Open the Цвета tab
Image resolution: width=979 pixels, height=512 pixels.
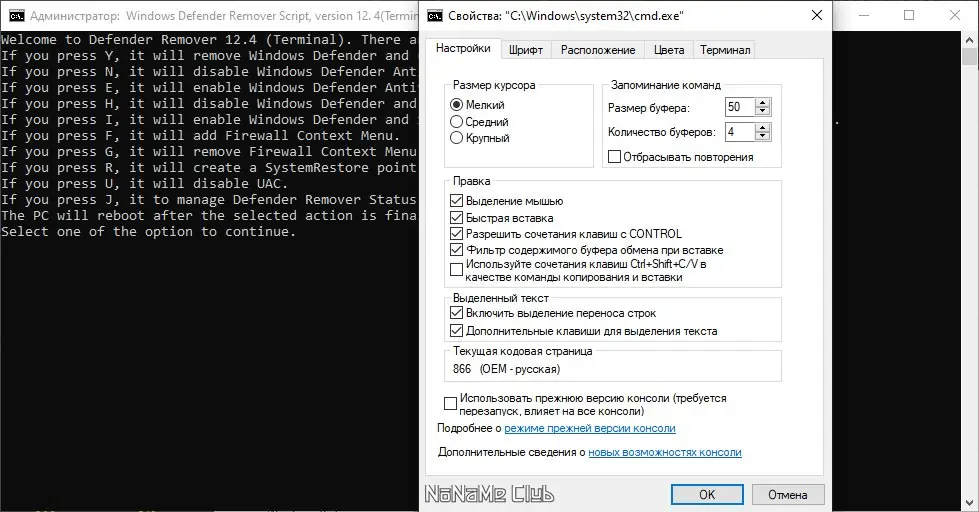[x=669, y=50]
